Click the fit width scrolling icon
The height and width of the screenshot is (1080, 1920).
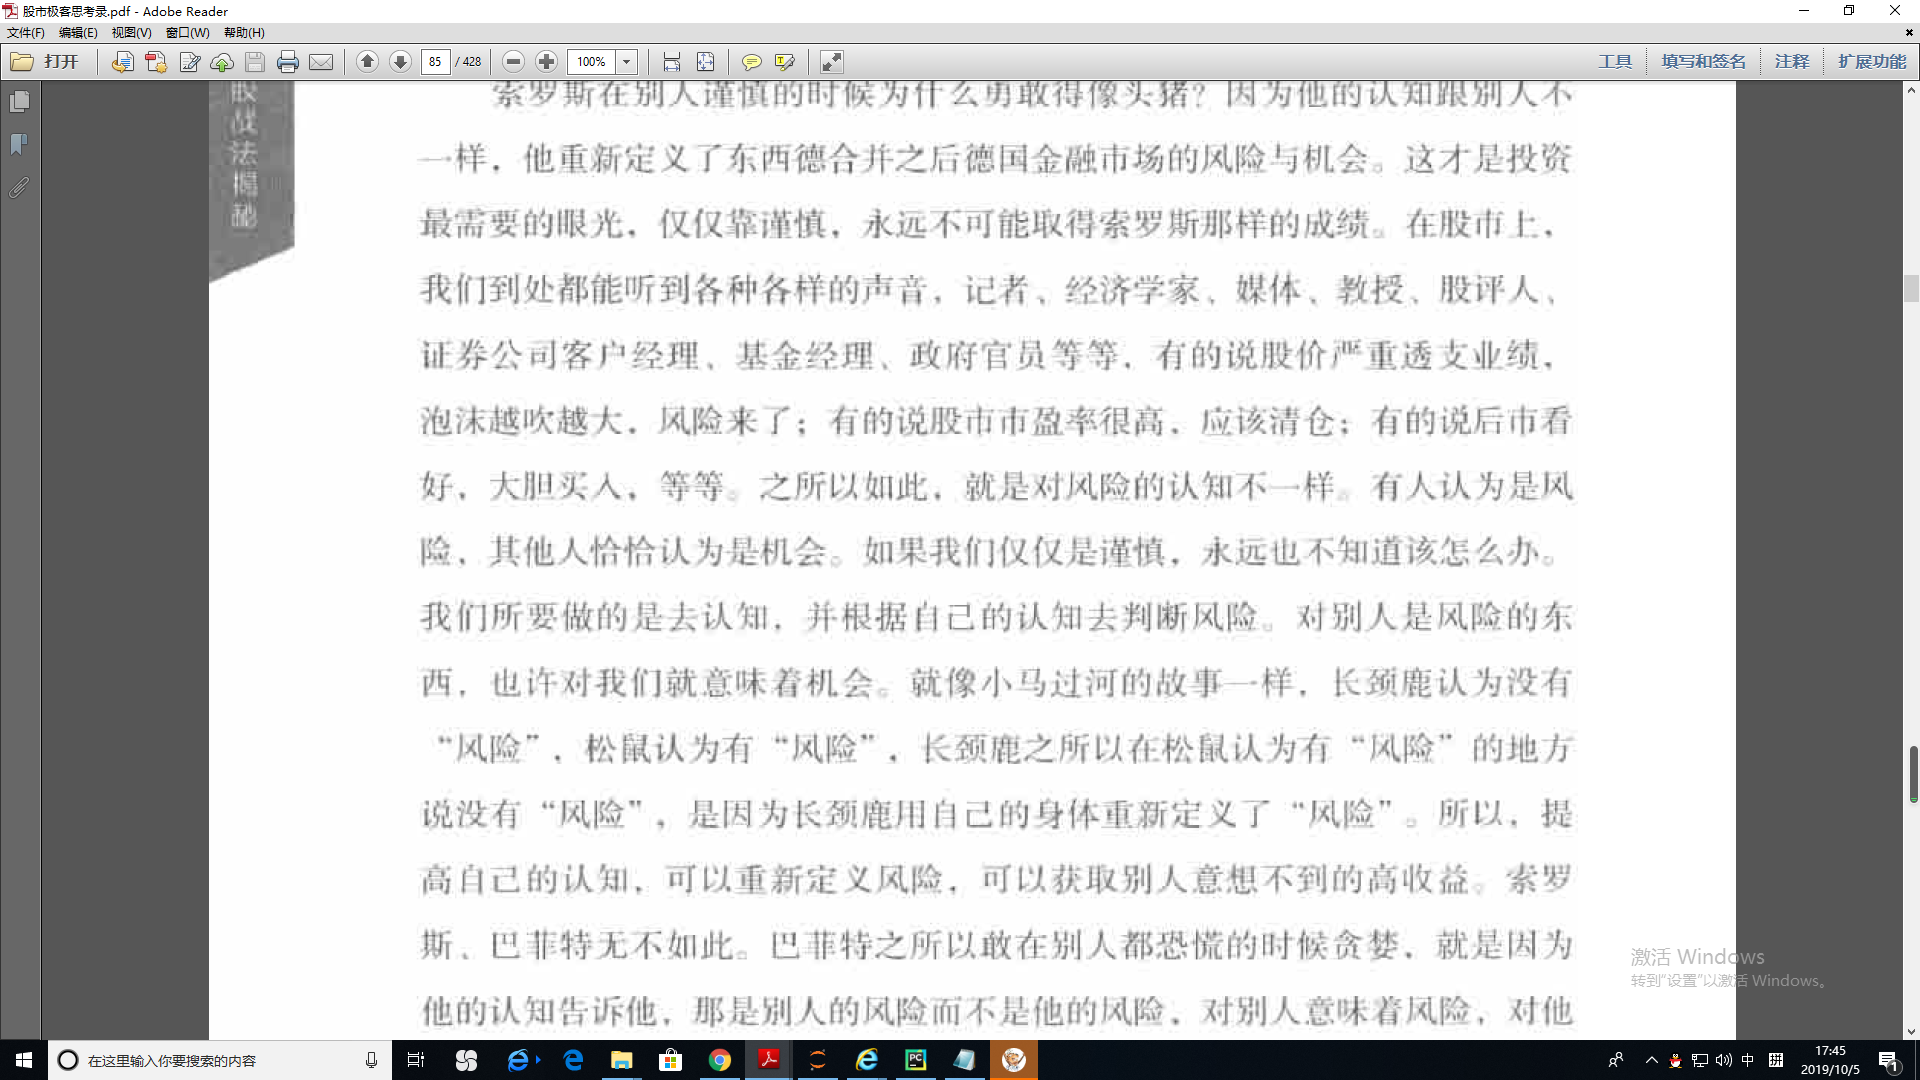pos(672,62)
